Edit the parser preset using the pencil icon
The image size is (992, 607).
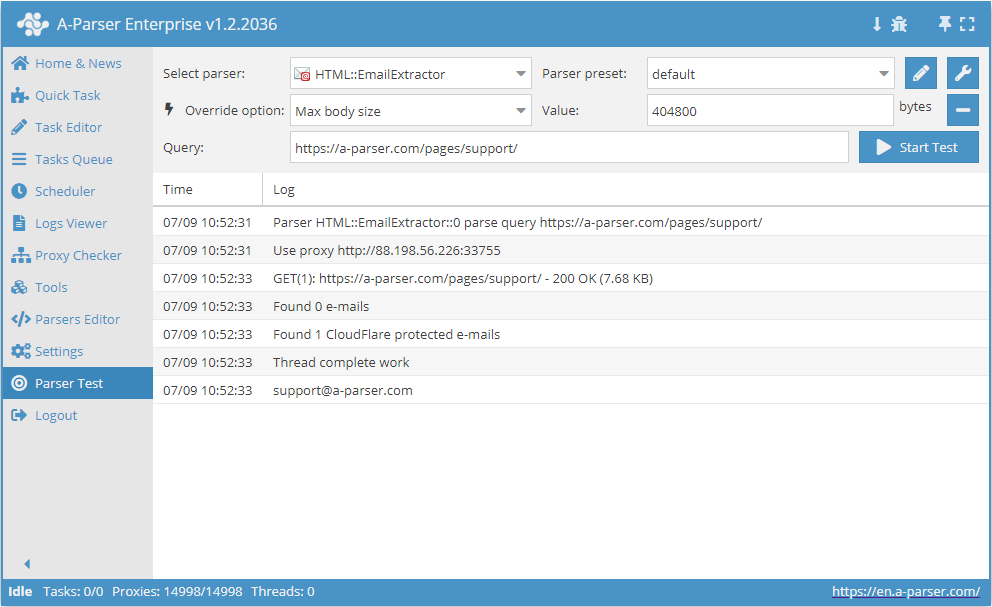pos(920,73)
